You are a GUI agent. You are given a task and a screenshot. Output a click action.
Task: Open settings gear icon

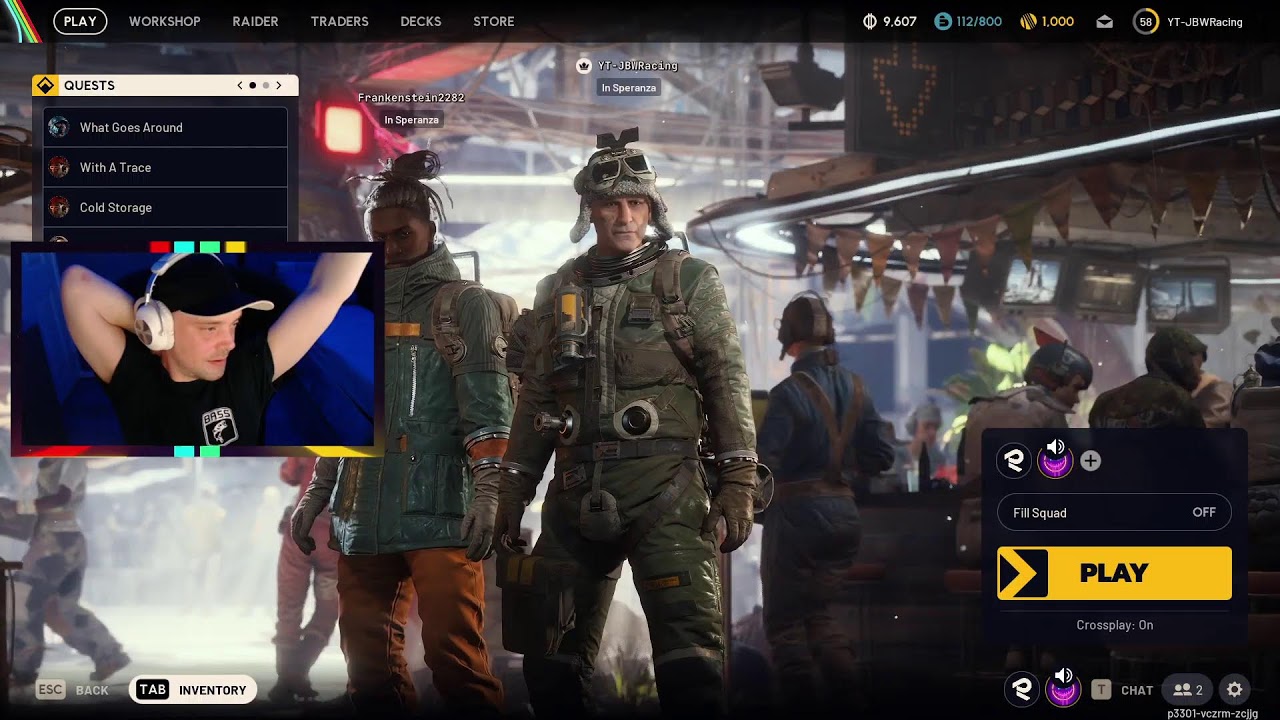[1234, 690]
